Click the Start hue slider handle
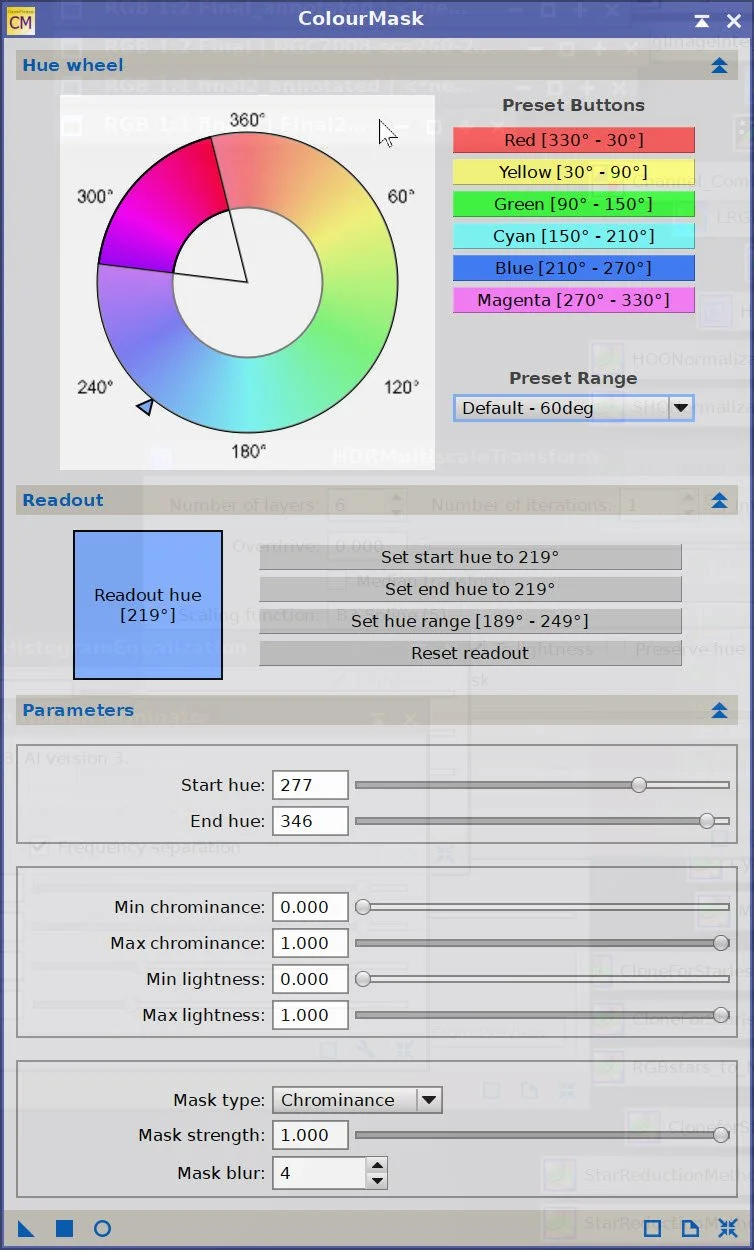This screenshot has width=754, height=1250. click(x=639, y=785)
